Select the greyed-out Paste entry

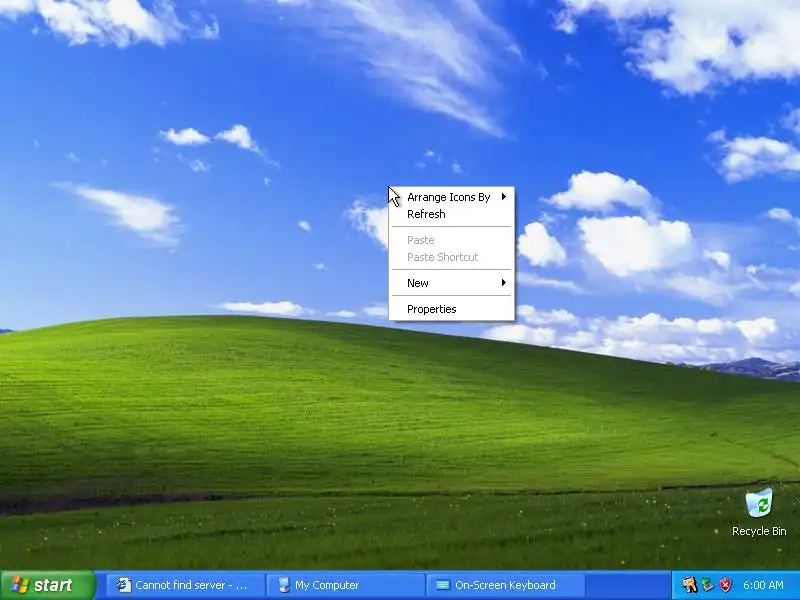pos(452,240)
